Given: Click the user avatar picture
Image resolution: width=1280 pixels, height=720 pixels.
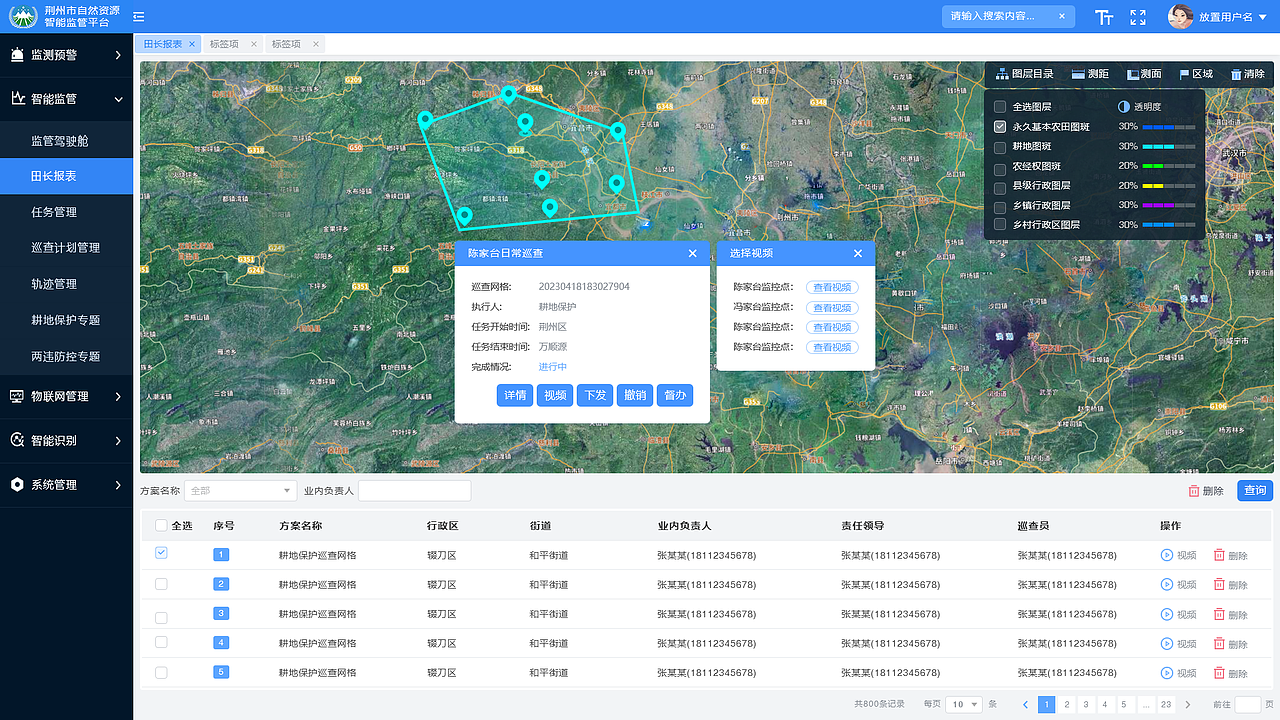Looking at the screenshot, I should point(1180,17).
